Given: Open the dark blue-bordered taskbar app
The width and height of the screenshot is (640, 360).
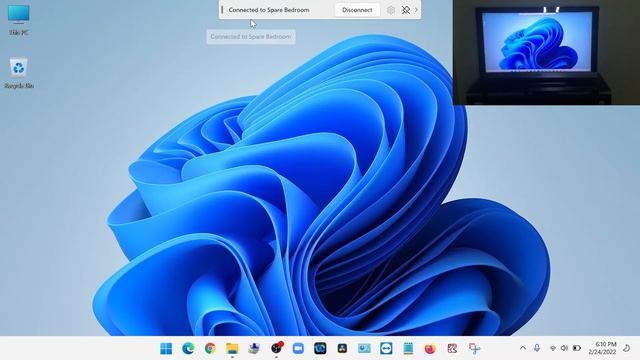Looking at the screenshot, I should pos(320,349).
